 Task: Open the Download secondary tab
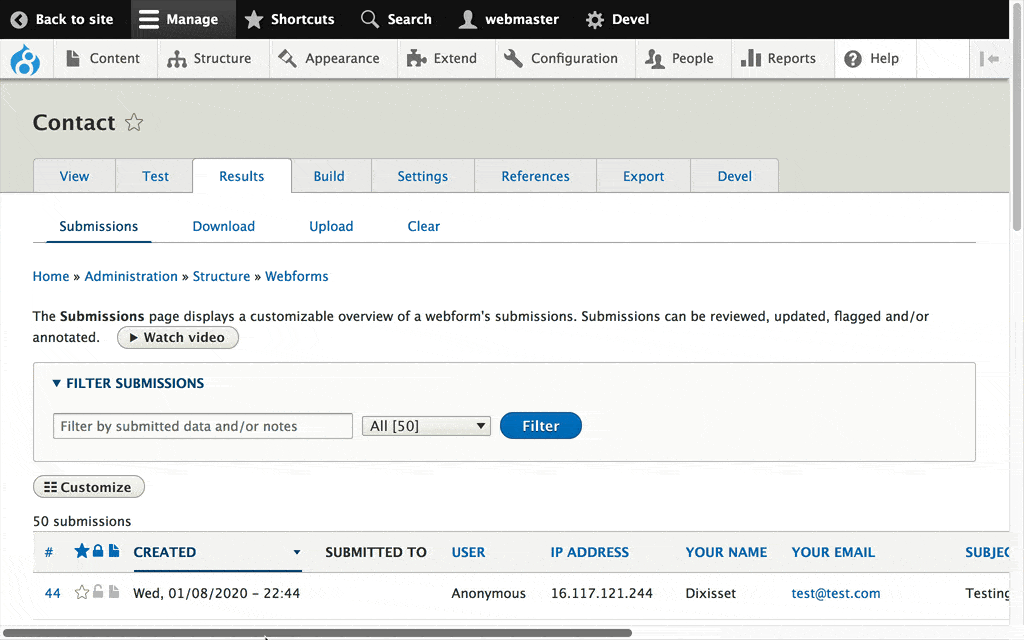[x=223, y=227]
